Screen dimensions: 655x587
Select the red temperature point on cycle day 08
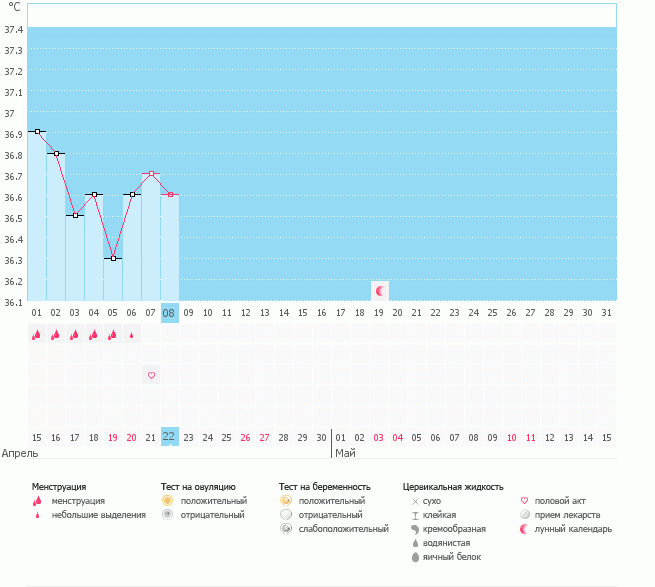[x=170, y=194]
